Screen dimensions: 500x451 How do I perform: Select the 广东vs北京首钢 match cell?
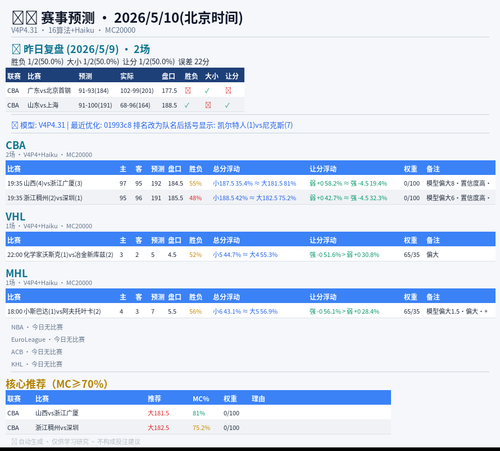pos(49,91)
